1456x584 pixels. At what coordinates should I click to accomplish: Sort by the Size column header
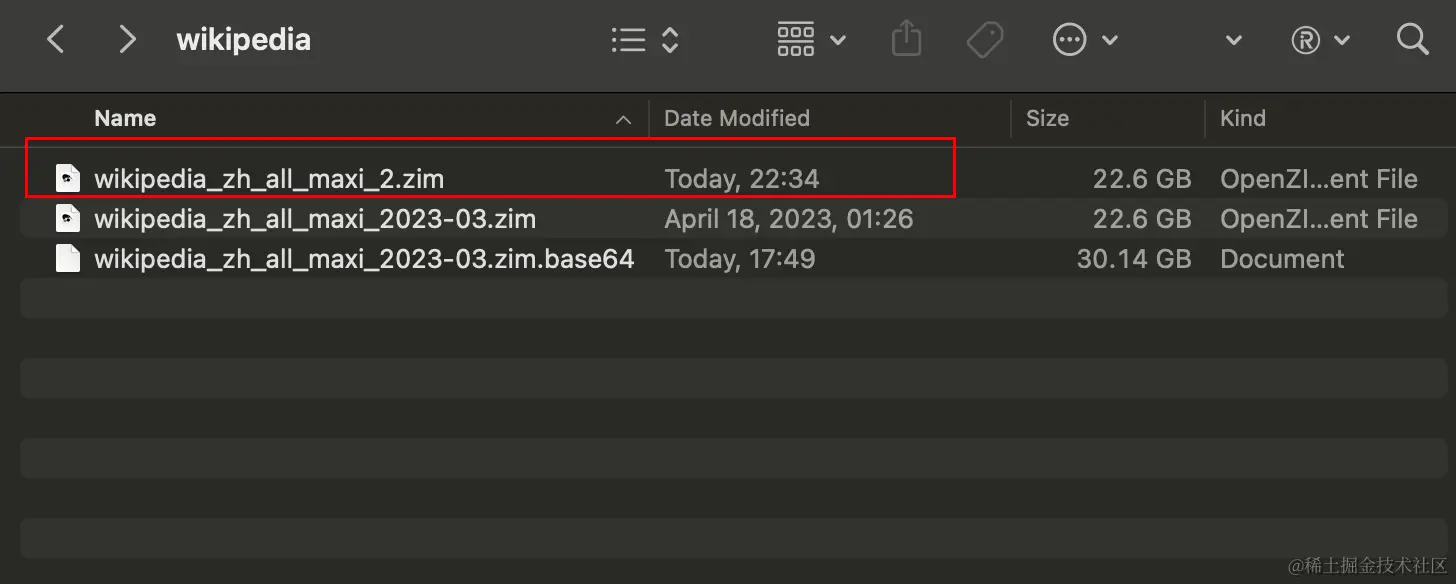click(1047, 118)
